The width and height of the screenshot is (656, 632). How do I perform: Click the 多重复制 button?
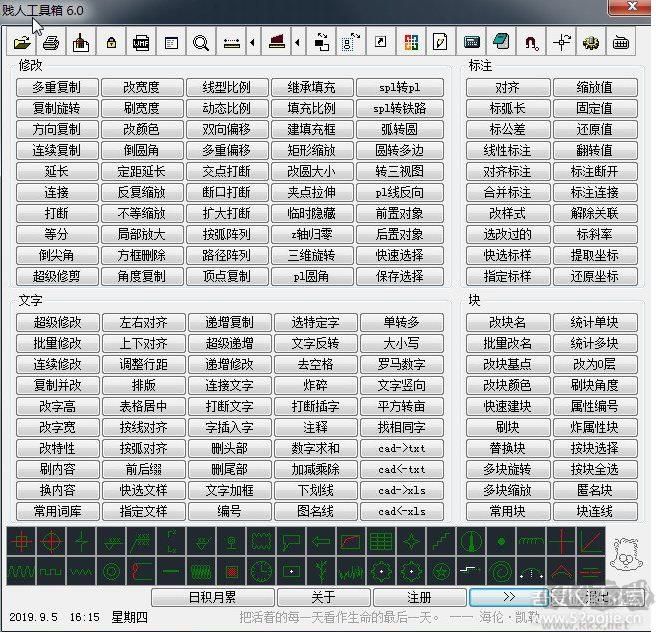(57, 87)
